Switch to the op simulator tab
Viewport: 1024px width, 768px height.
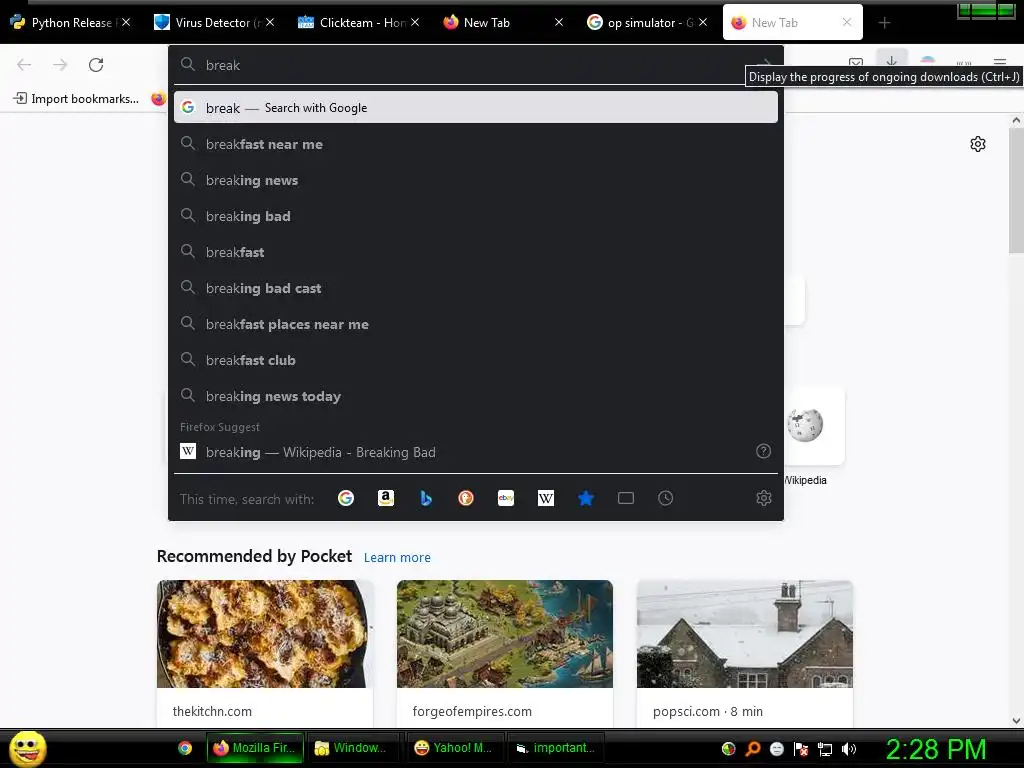(647, 23)
